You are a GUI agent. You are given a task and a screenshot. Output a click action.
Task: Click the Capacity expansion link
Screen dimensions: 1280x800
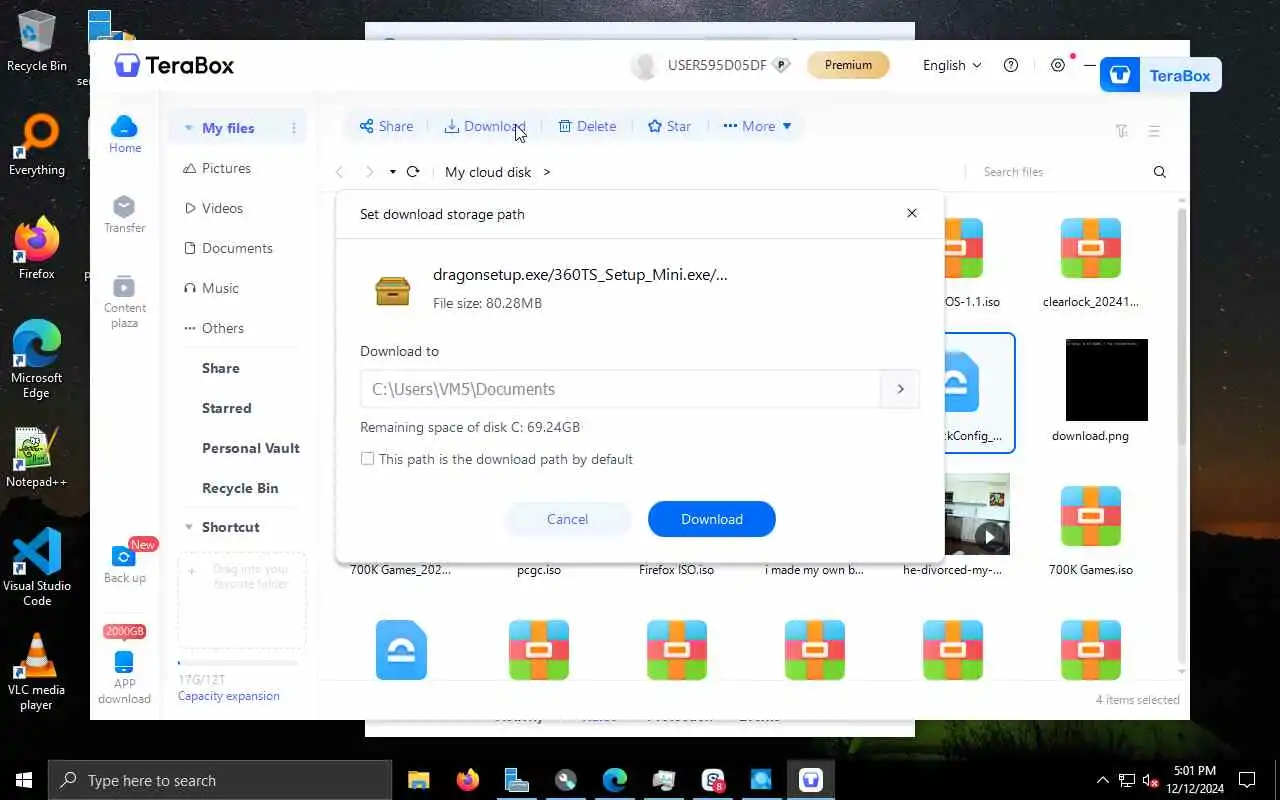pos(228,696)
